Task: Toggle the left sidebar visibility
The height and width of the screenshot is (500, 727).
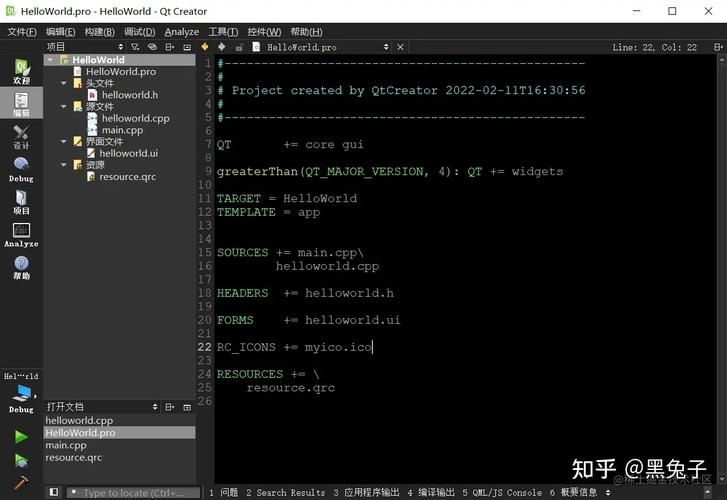Action: coord(54,492)
